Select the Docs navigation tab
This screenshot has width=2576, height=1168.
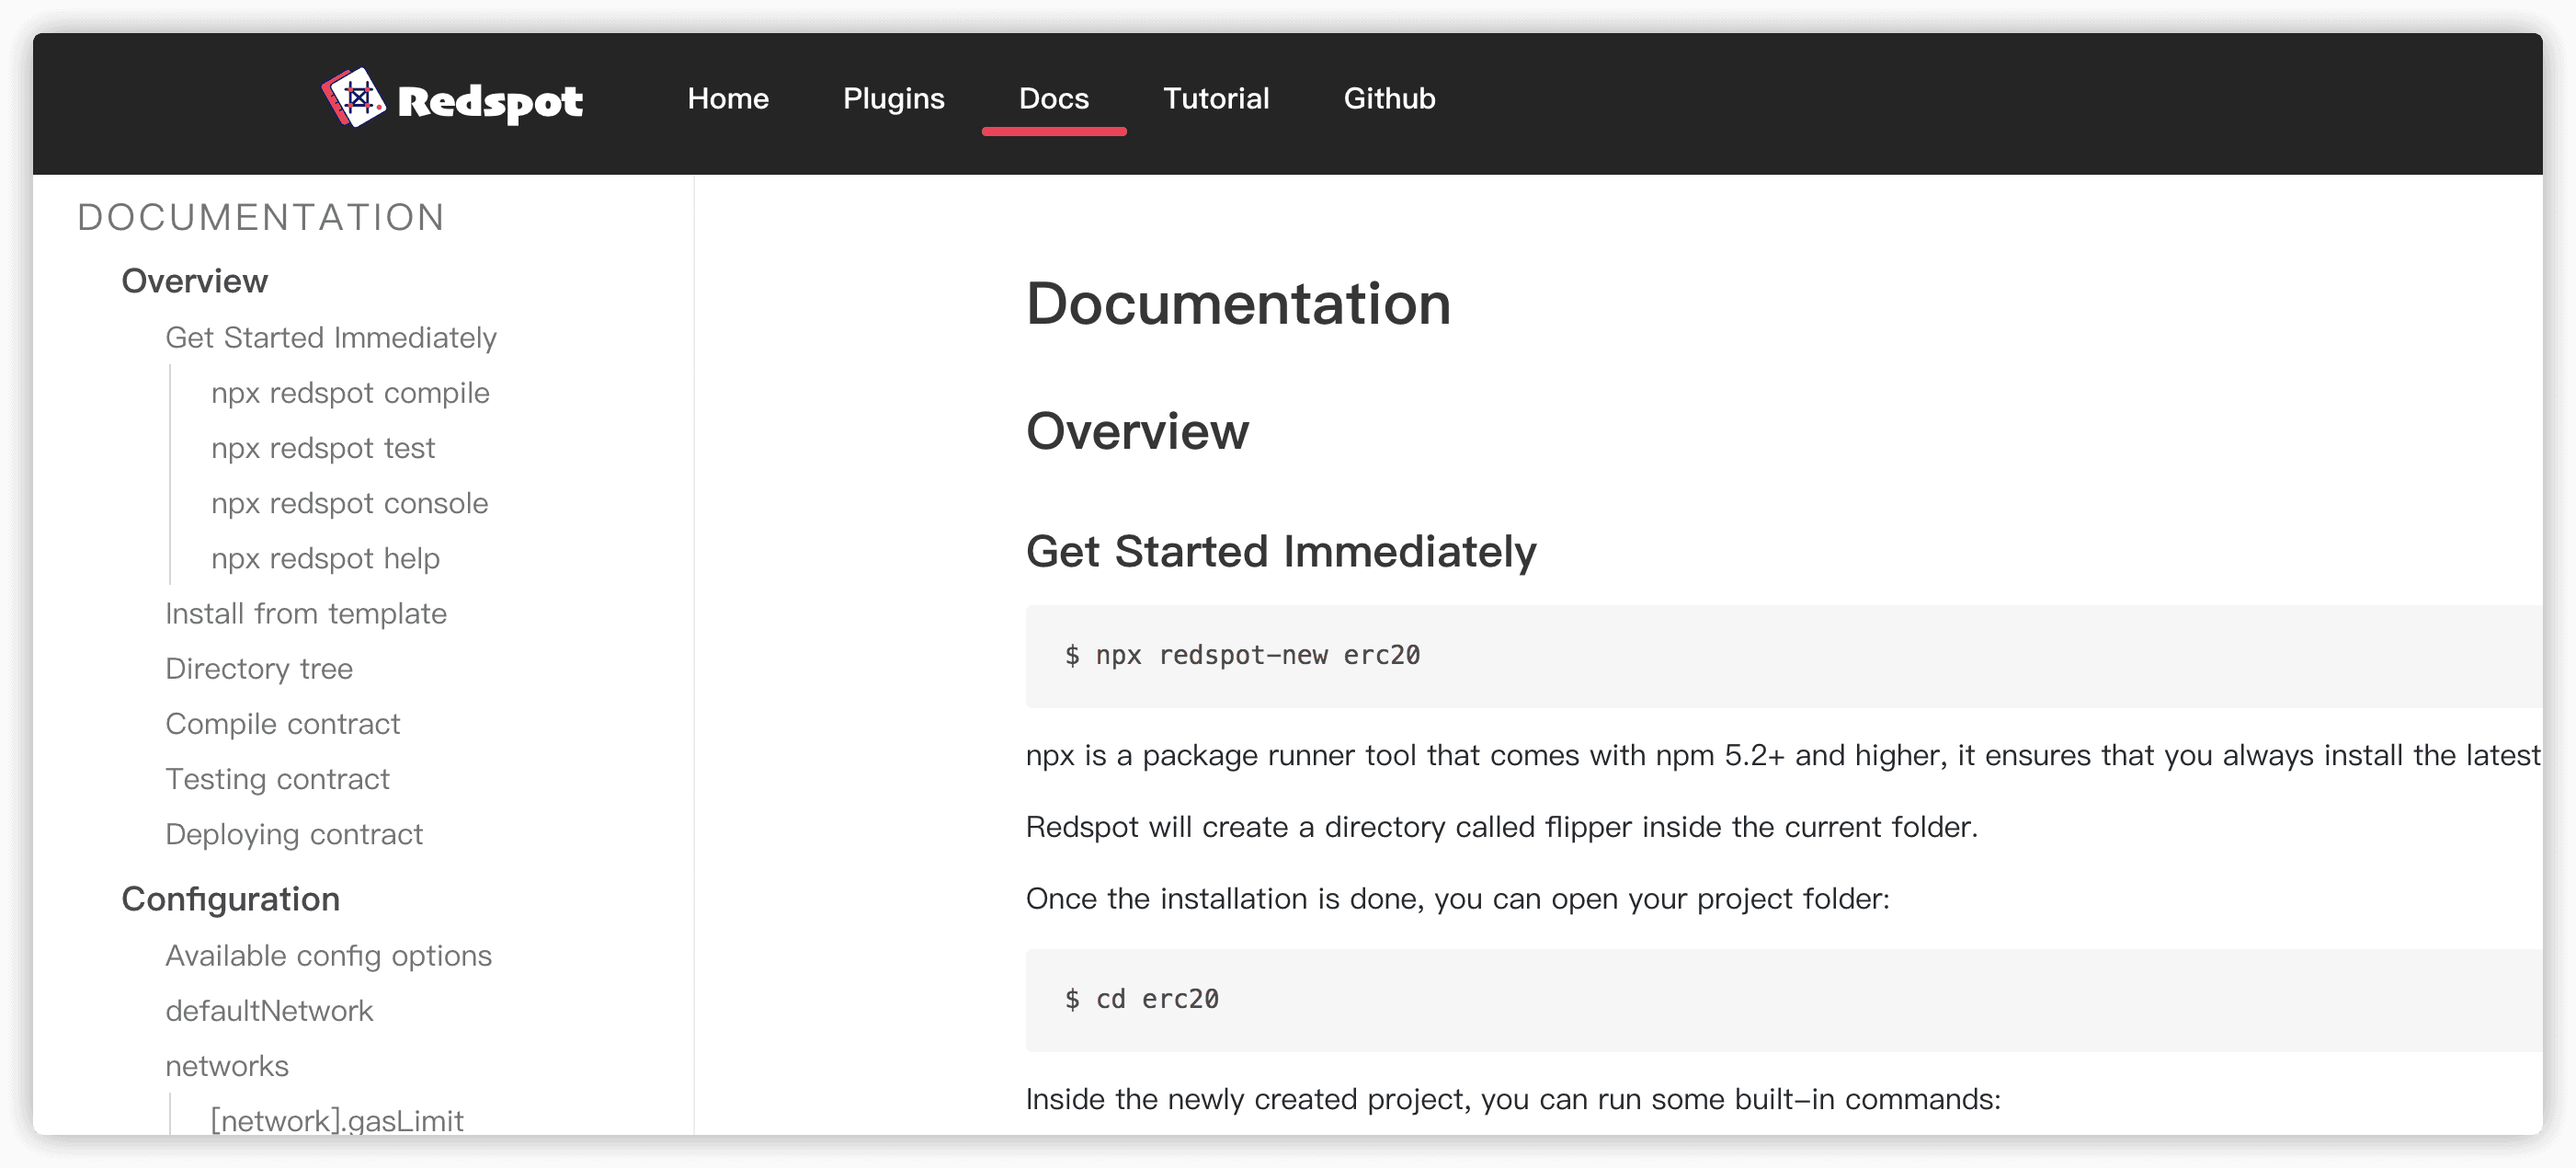point(1053,98)
